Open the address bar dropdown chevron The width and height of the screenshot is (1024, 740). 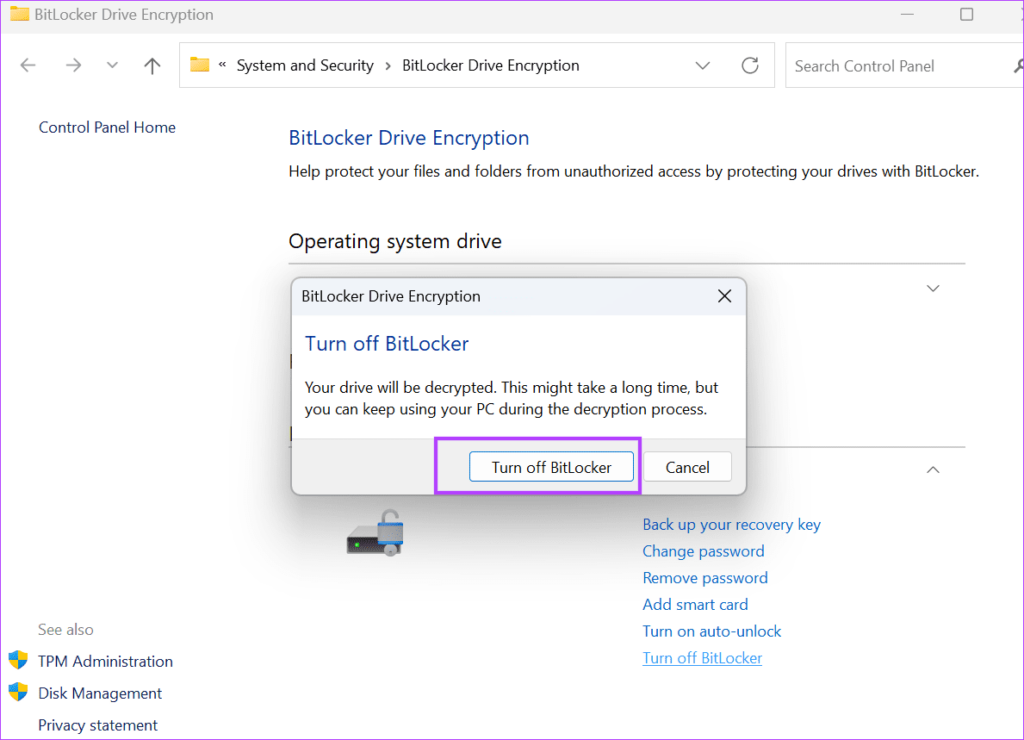(703, 65)
